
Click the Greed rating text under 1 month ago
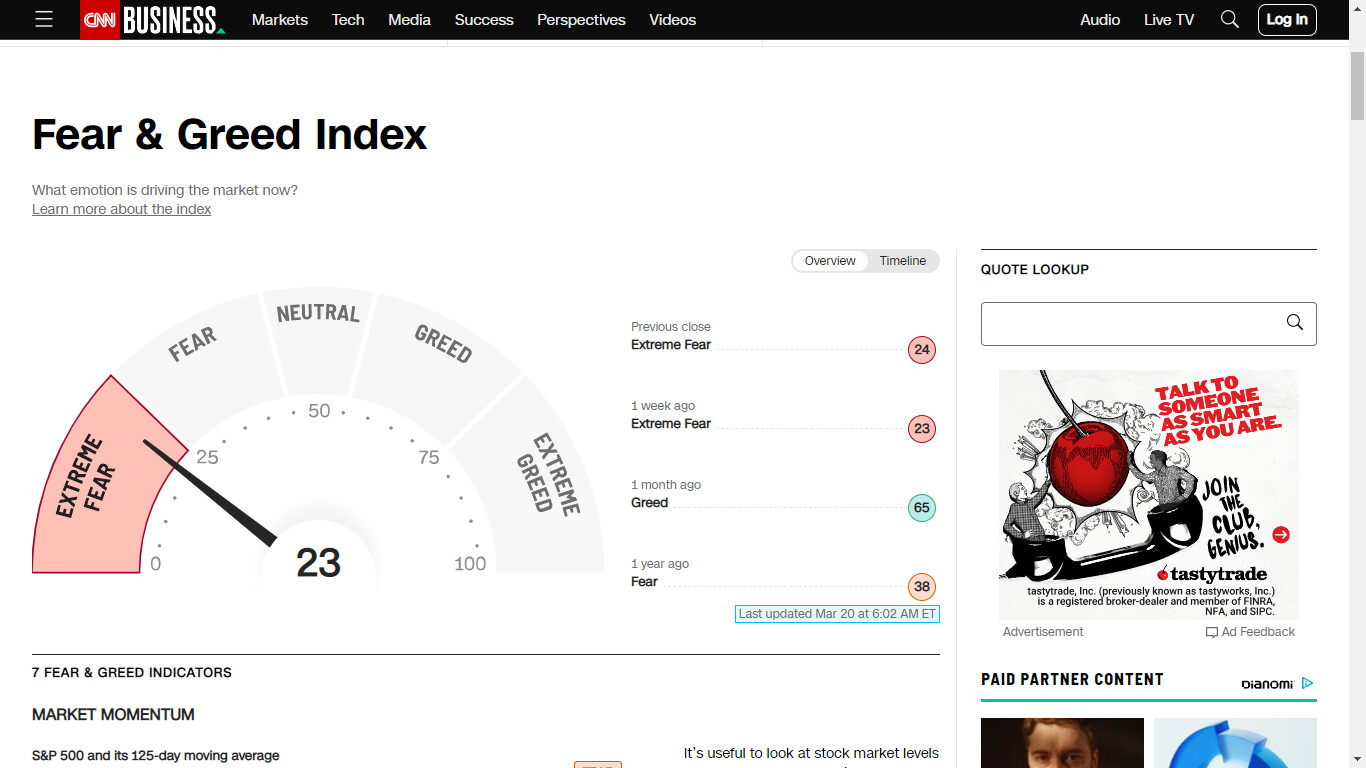pos(649,503)
